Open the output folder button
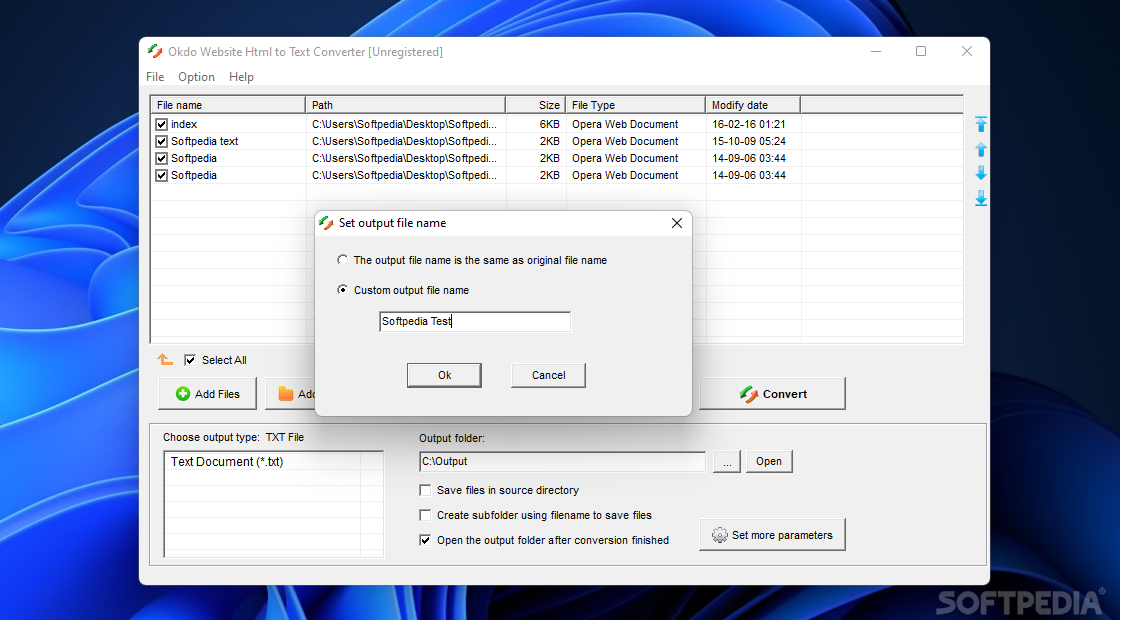Screen dimensions: 1121x630 [x=769, y=461]
